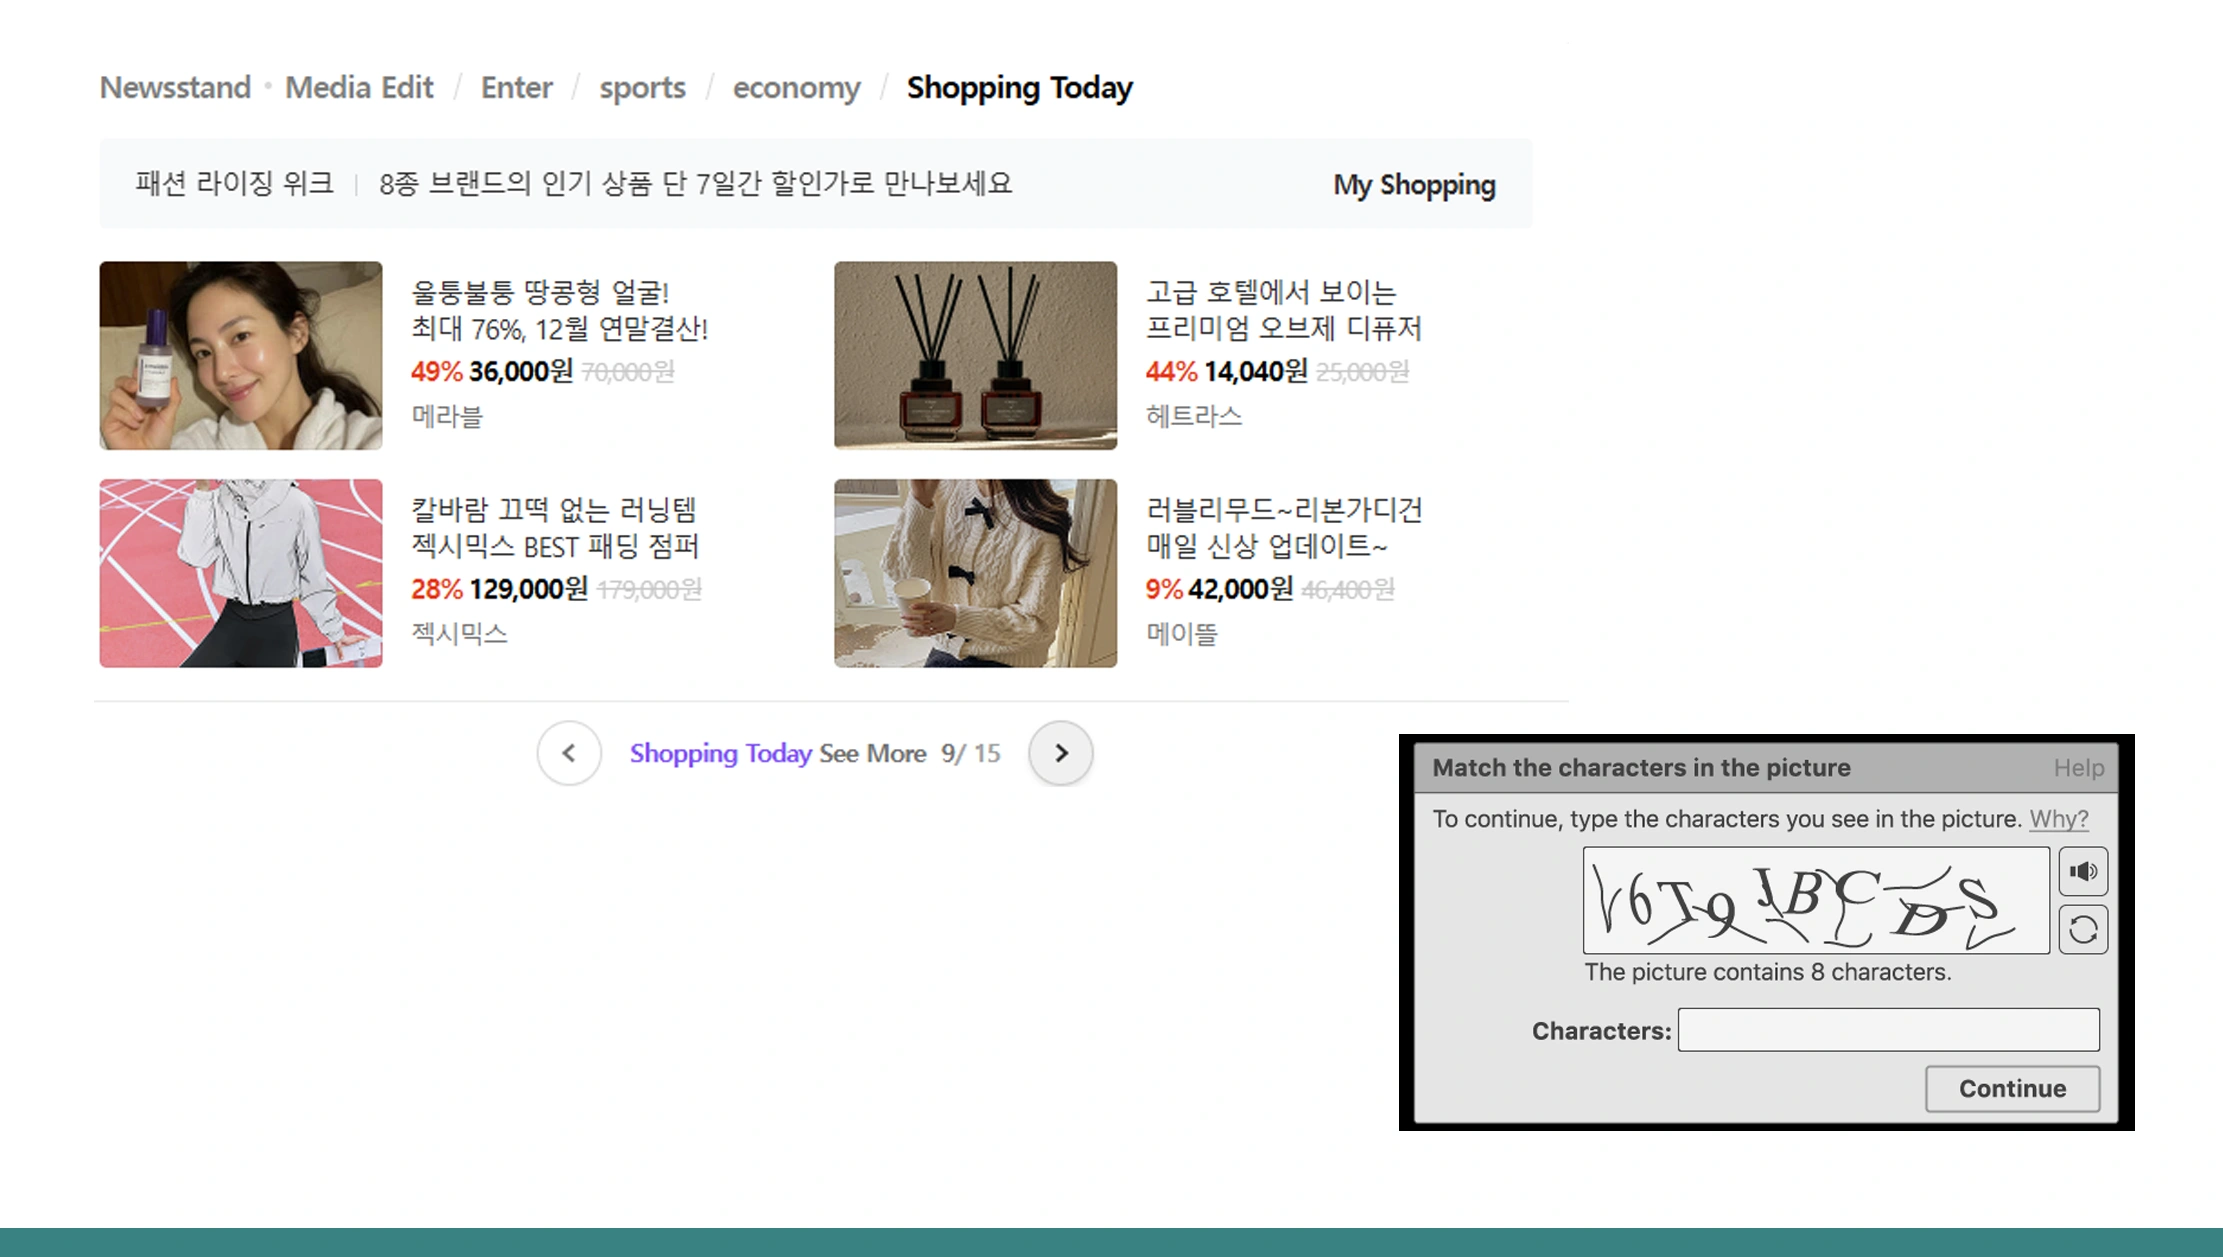Refresh the captcha image
2223x1257 pixels.
coord(2083,930)
